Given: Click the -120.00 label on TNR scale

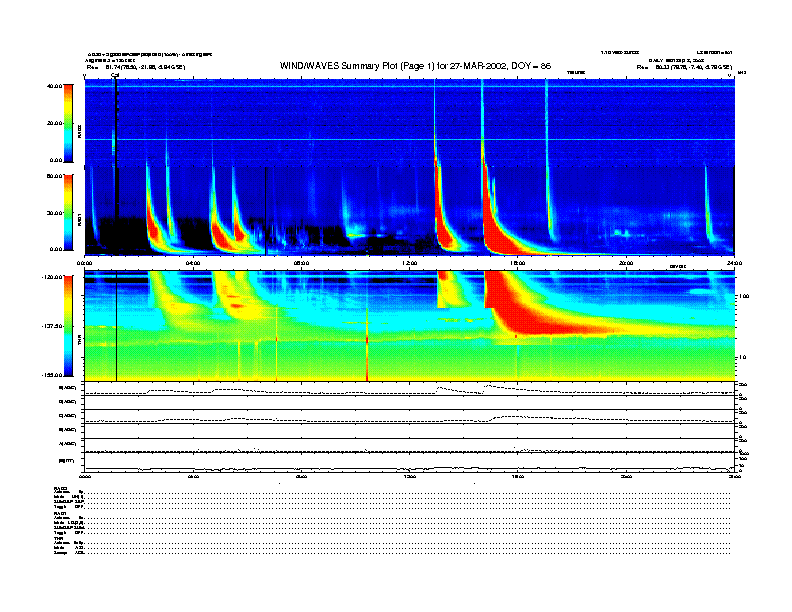Looking at the screenshot, I should 50,277.
